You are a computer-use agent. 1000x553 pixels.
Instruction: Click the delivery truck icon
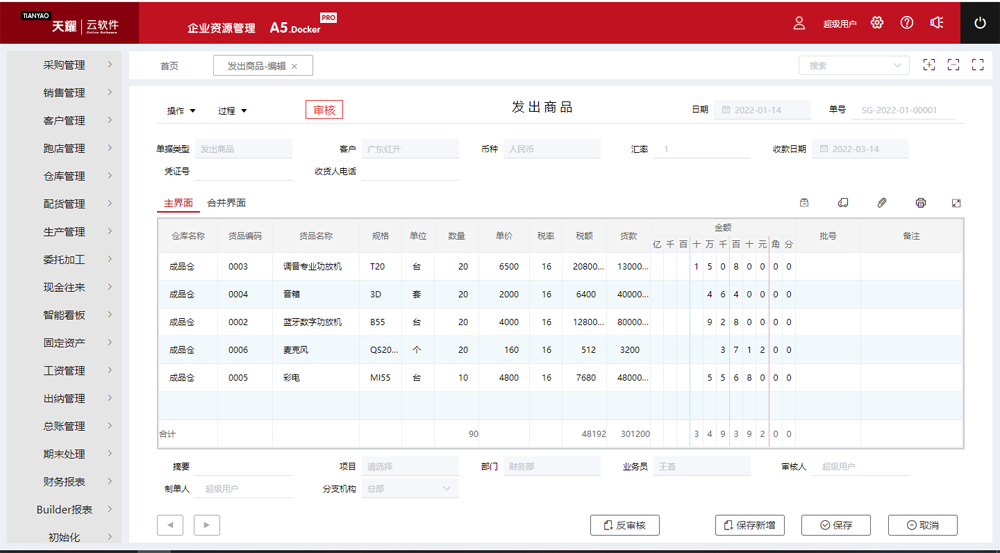pos(843,203)
